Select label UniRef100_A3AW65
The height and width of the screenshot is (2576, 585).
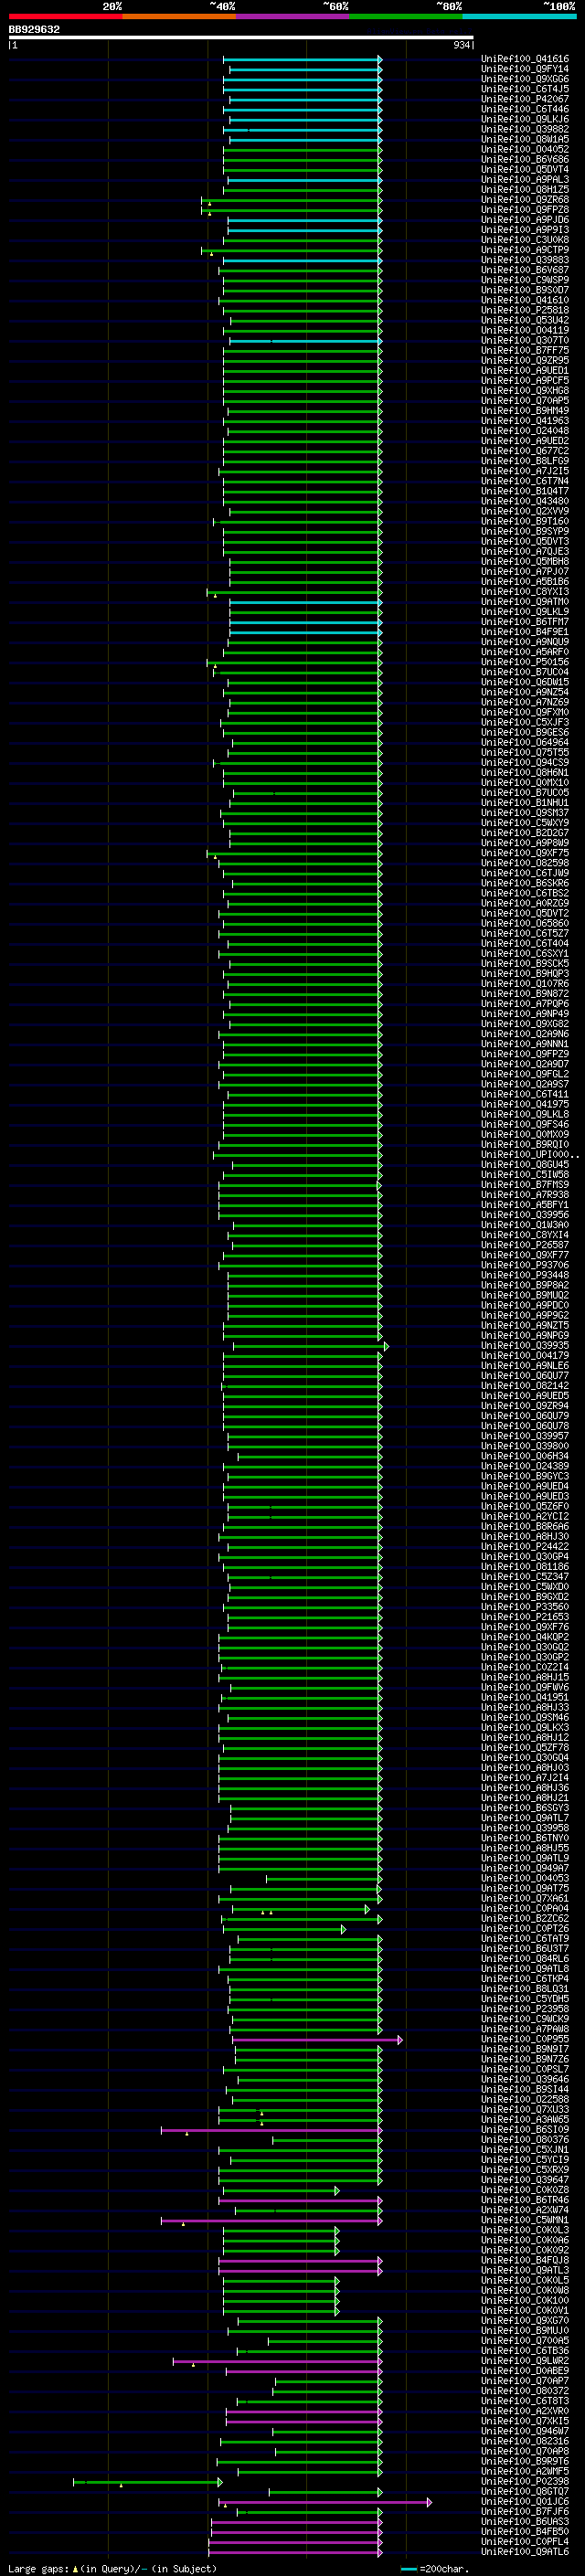[524, 2120]
